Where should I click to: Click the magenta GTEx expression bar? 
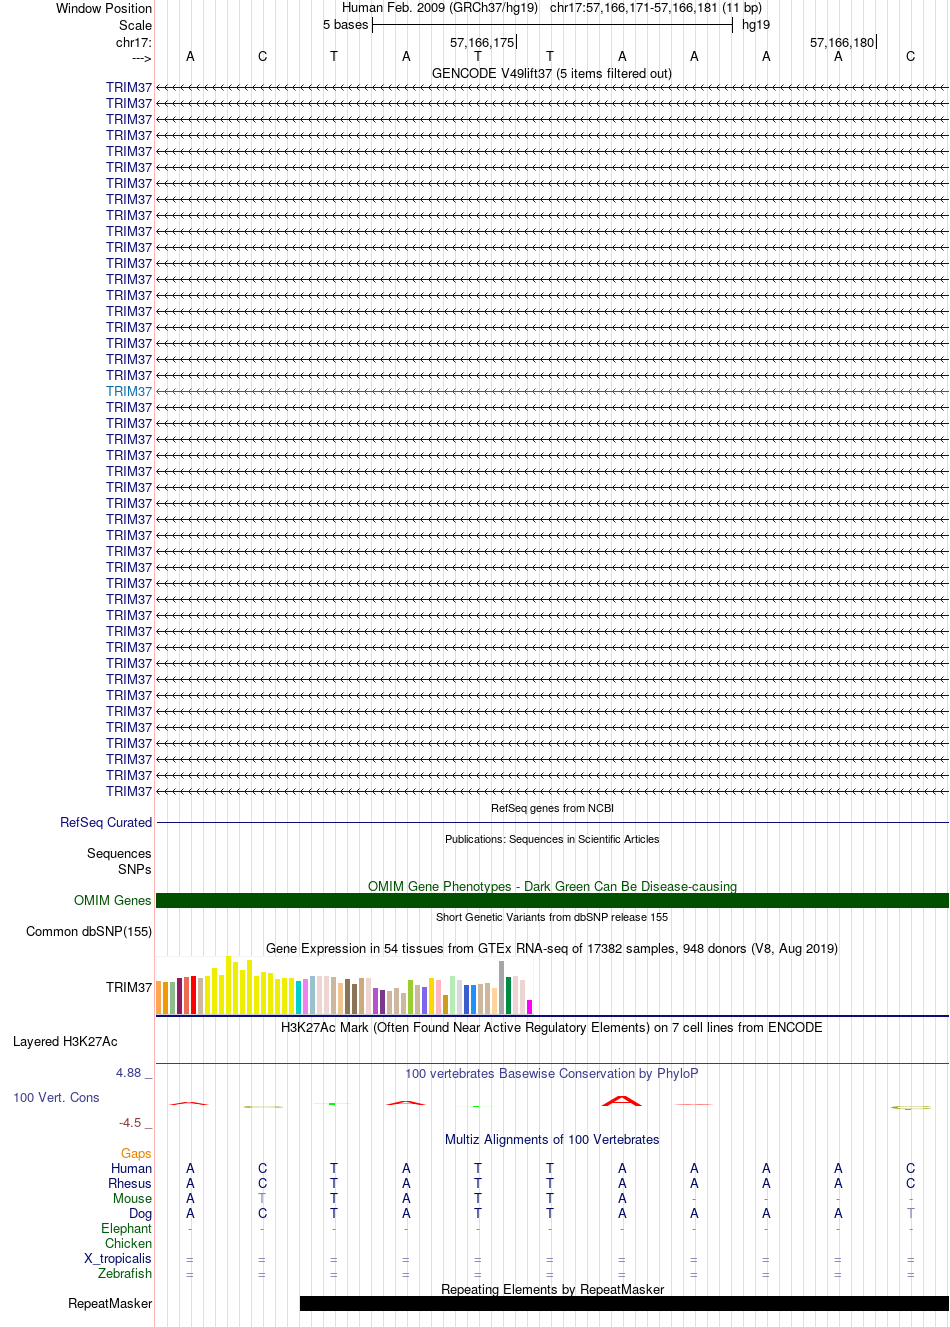coord(529,1007)
